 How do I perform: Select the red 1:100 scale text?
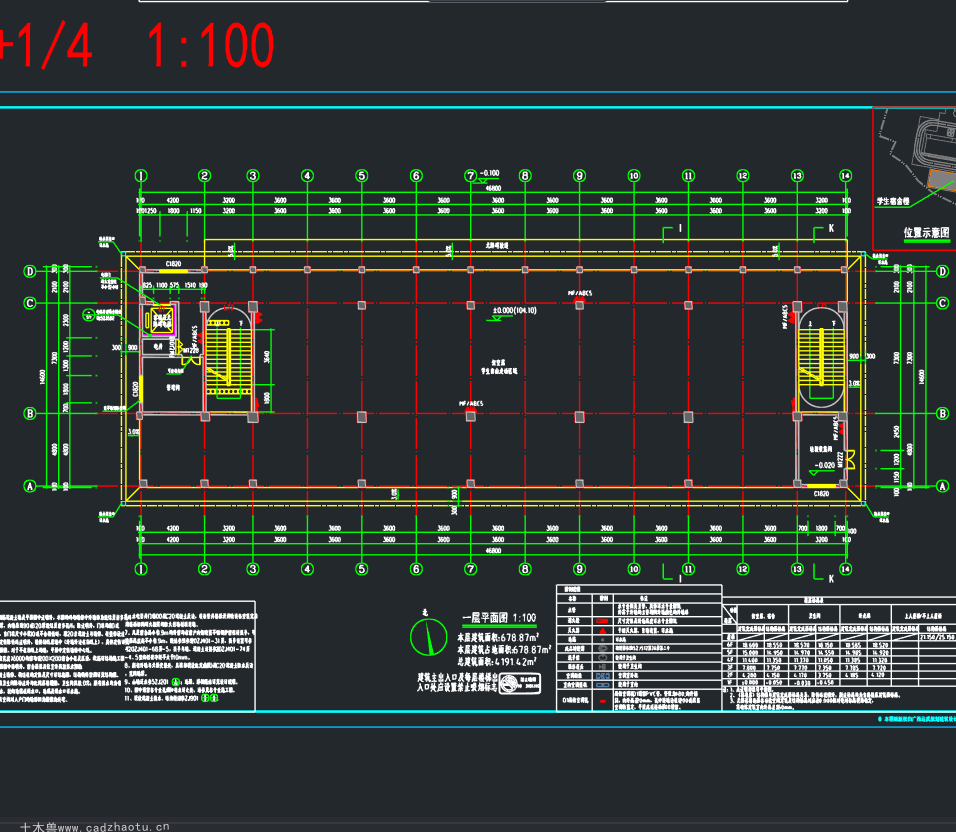point(210,45)
